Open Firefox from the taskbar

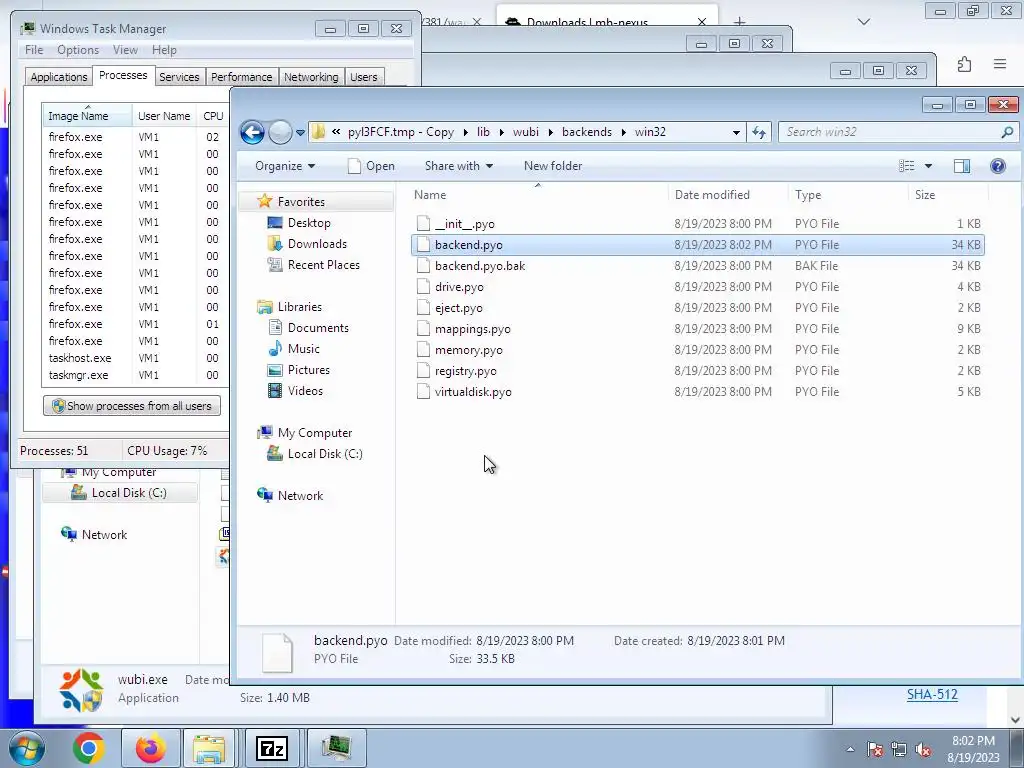150,748
